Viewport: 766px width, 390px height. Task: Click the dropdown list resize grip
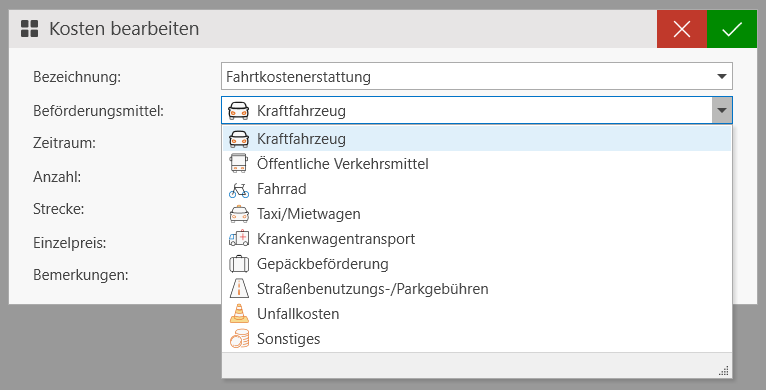click(x=724, y=370)
